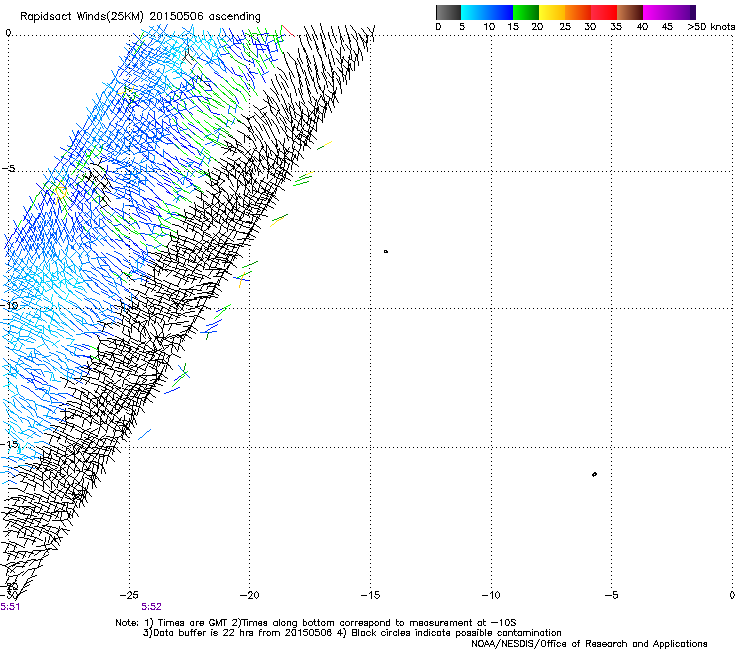Click the '-20' longitude axis label
The width and height of the screenshot is (740, 650).
click(250, 595)
